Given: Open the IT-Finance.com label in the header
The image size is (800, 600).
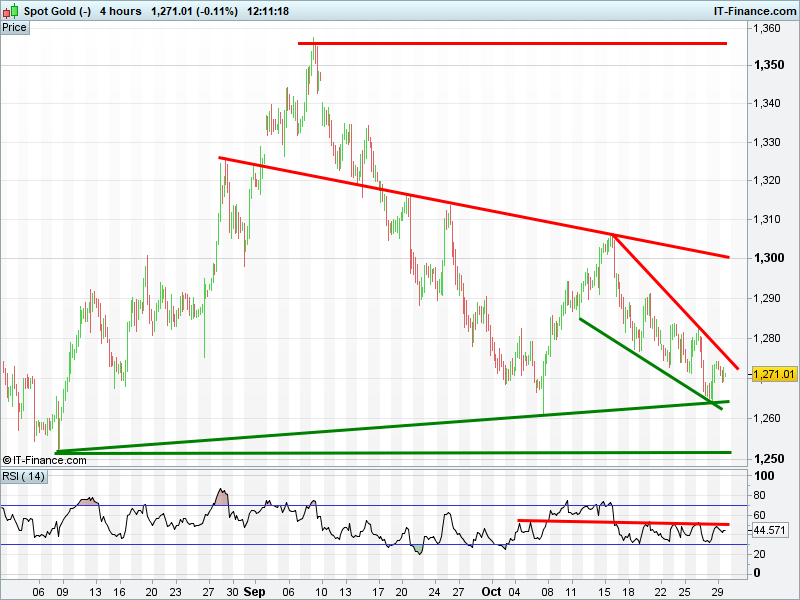Looking at the screenshot, I should click(x=755, y=11).
